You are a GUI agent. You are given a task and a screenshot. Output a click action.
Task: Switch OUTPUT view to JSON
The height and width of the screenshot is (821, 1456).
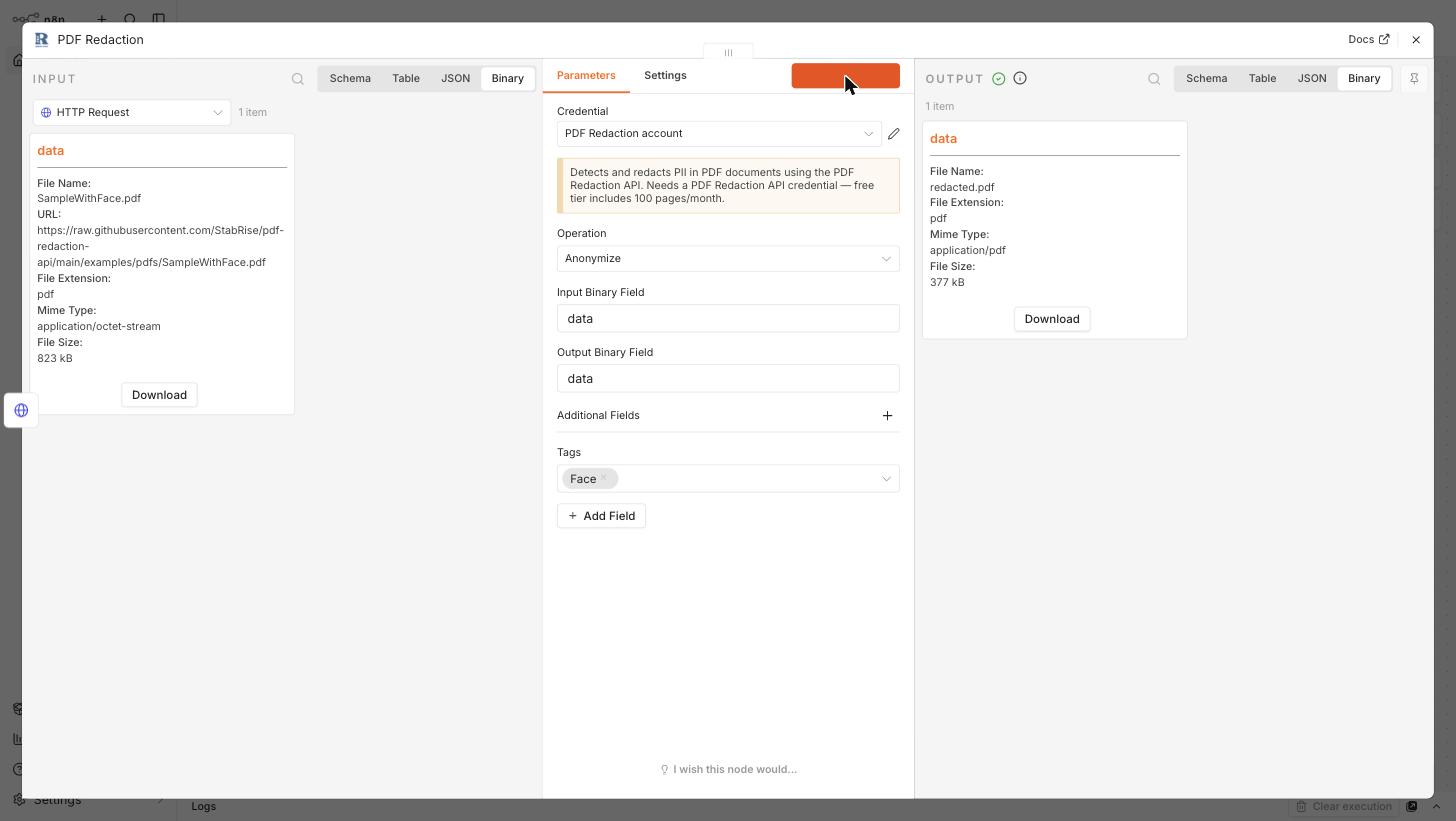click(x=1312, y=78)
